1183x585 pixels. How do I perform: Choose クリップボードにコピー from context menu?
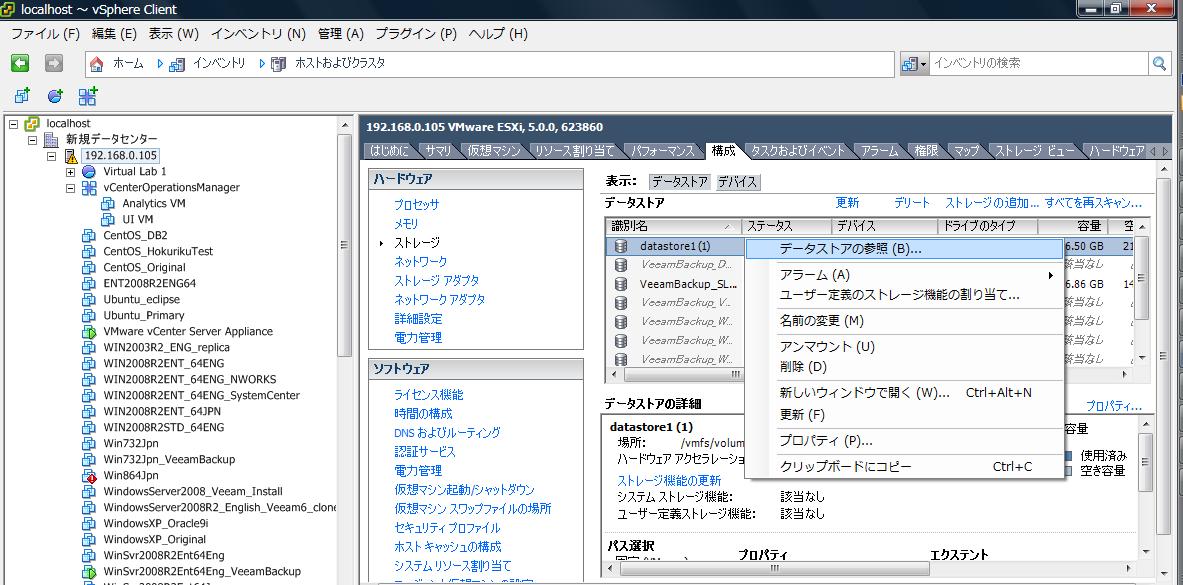[904, 466]
